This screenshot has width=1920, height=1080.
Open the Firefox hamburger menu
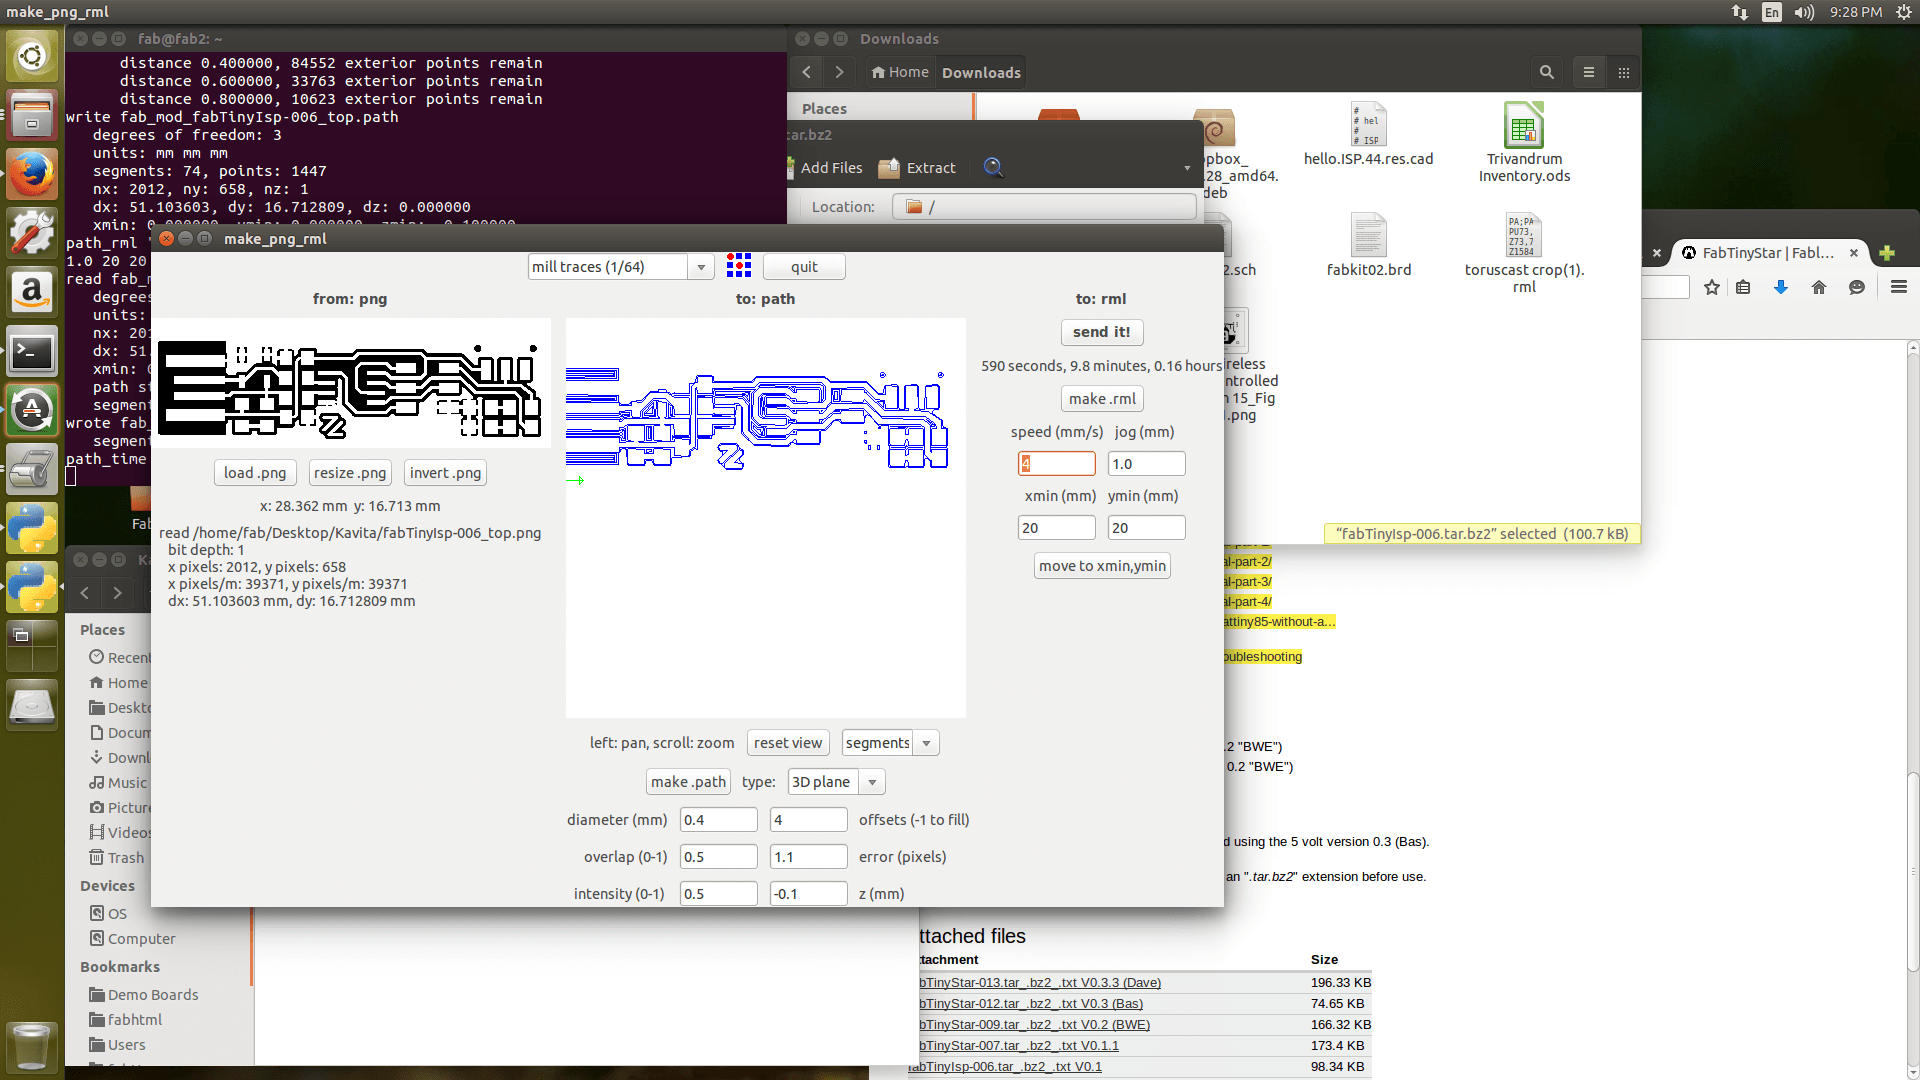point(1898,287)
